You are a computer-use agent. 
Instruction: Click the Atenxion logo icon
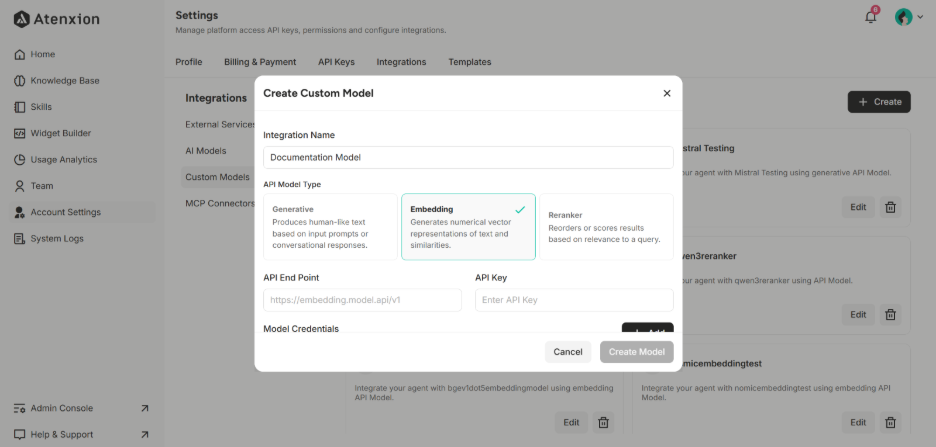tap(21, 19)
